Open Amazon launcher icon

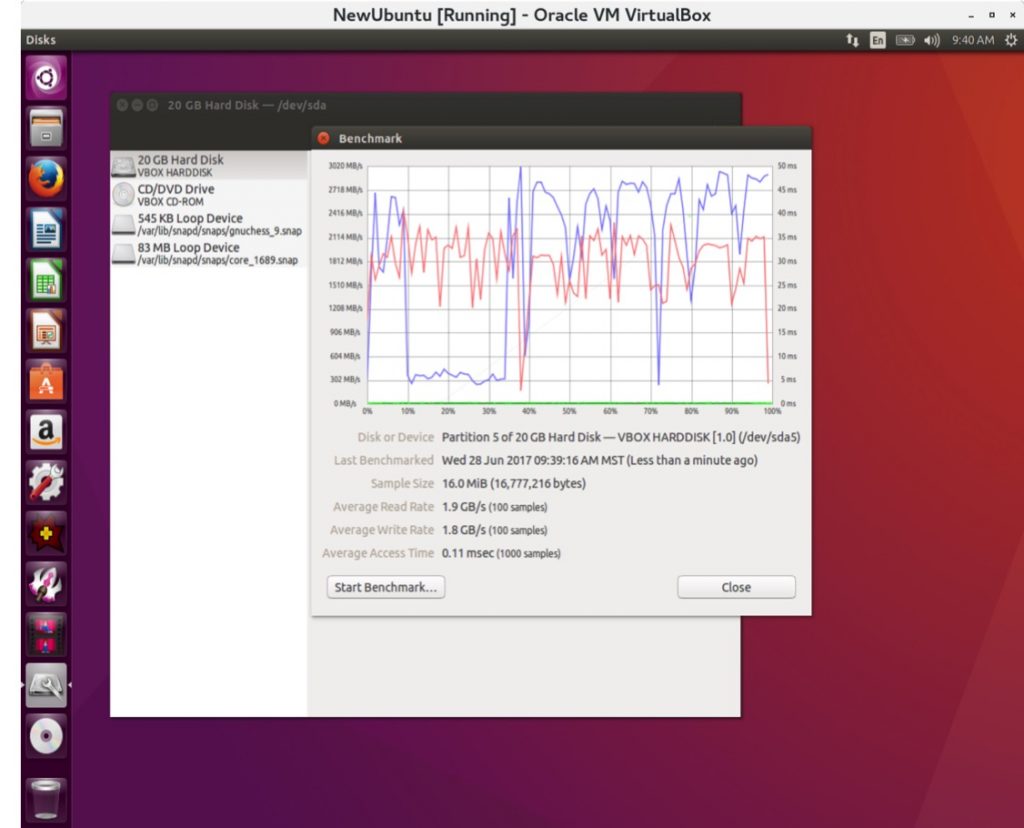click(x=46, y=432)
